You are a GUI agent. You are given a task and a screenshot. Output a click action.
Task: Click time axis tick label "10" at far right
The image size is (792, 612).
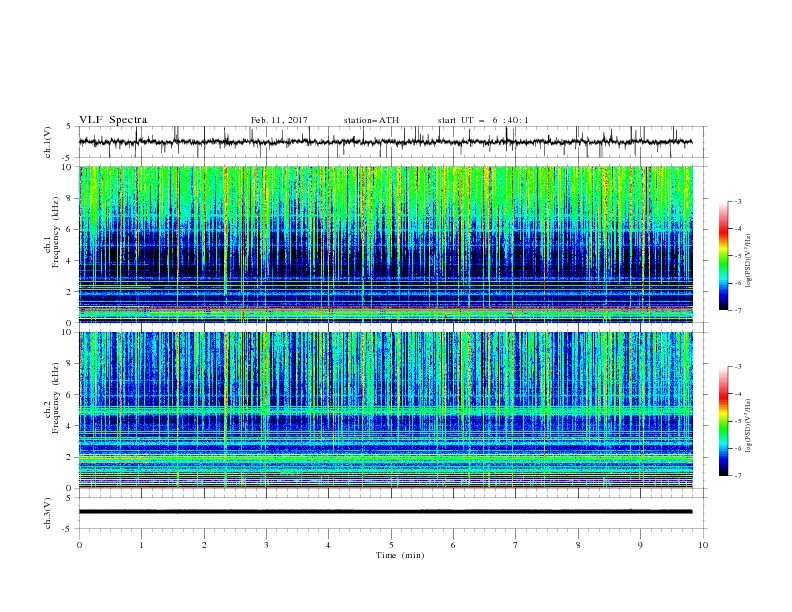[x=703, y=545]
